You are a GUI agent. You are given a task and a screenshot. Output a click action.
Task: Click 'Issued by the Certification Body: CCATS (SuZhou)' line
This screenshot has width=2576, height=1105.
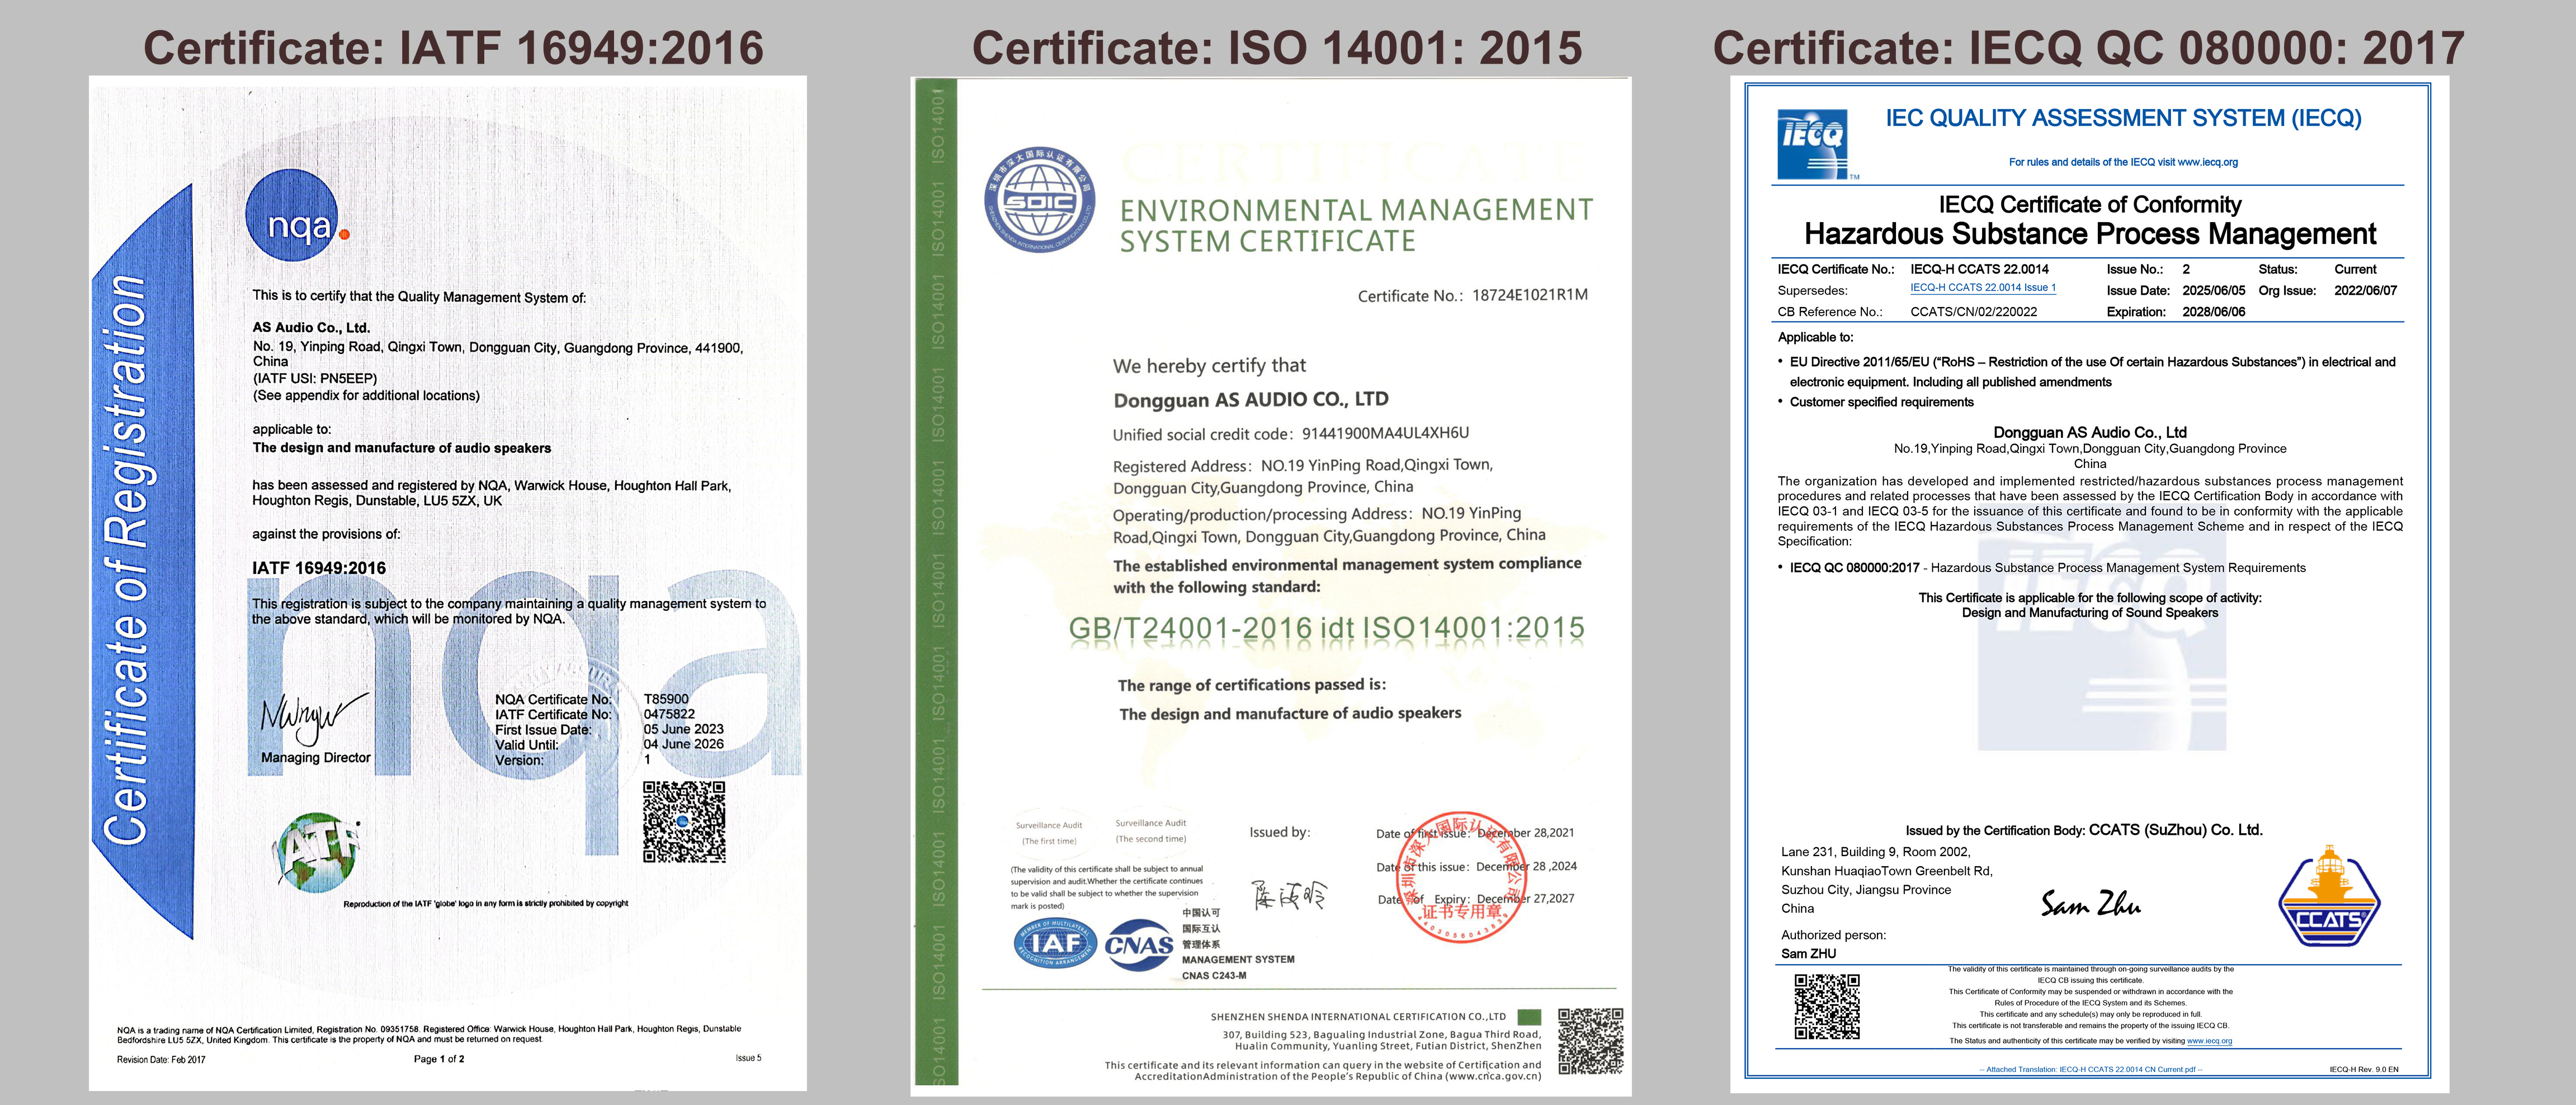tap(2083, 830)
